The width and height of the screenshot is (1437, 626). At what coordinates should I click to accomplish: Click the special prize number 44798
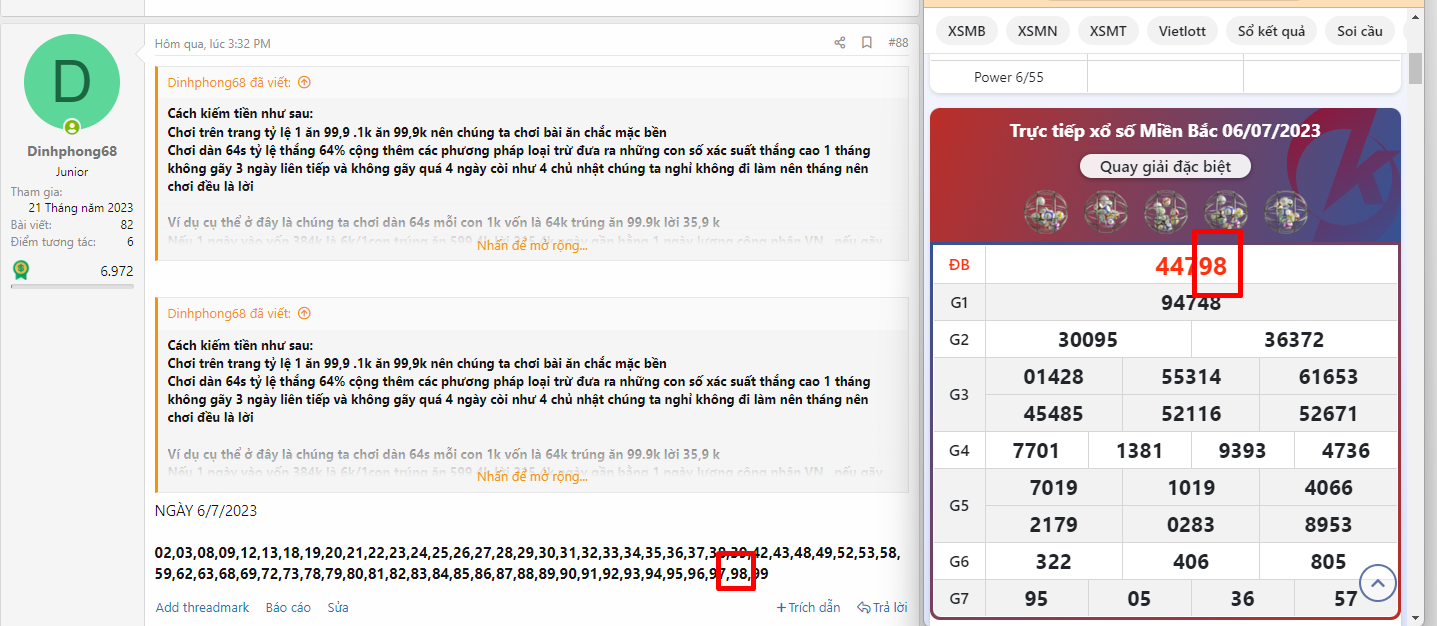point(1190,266)
